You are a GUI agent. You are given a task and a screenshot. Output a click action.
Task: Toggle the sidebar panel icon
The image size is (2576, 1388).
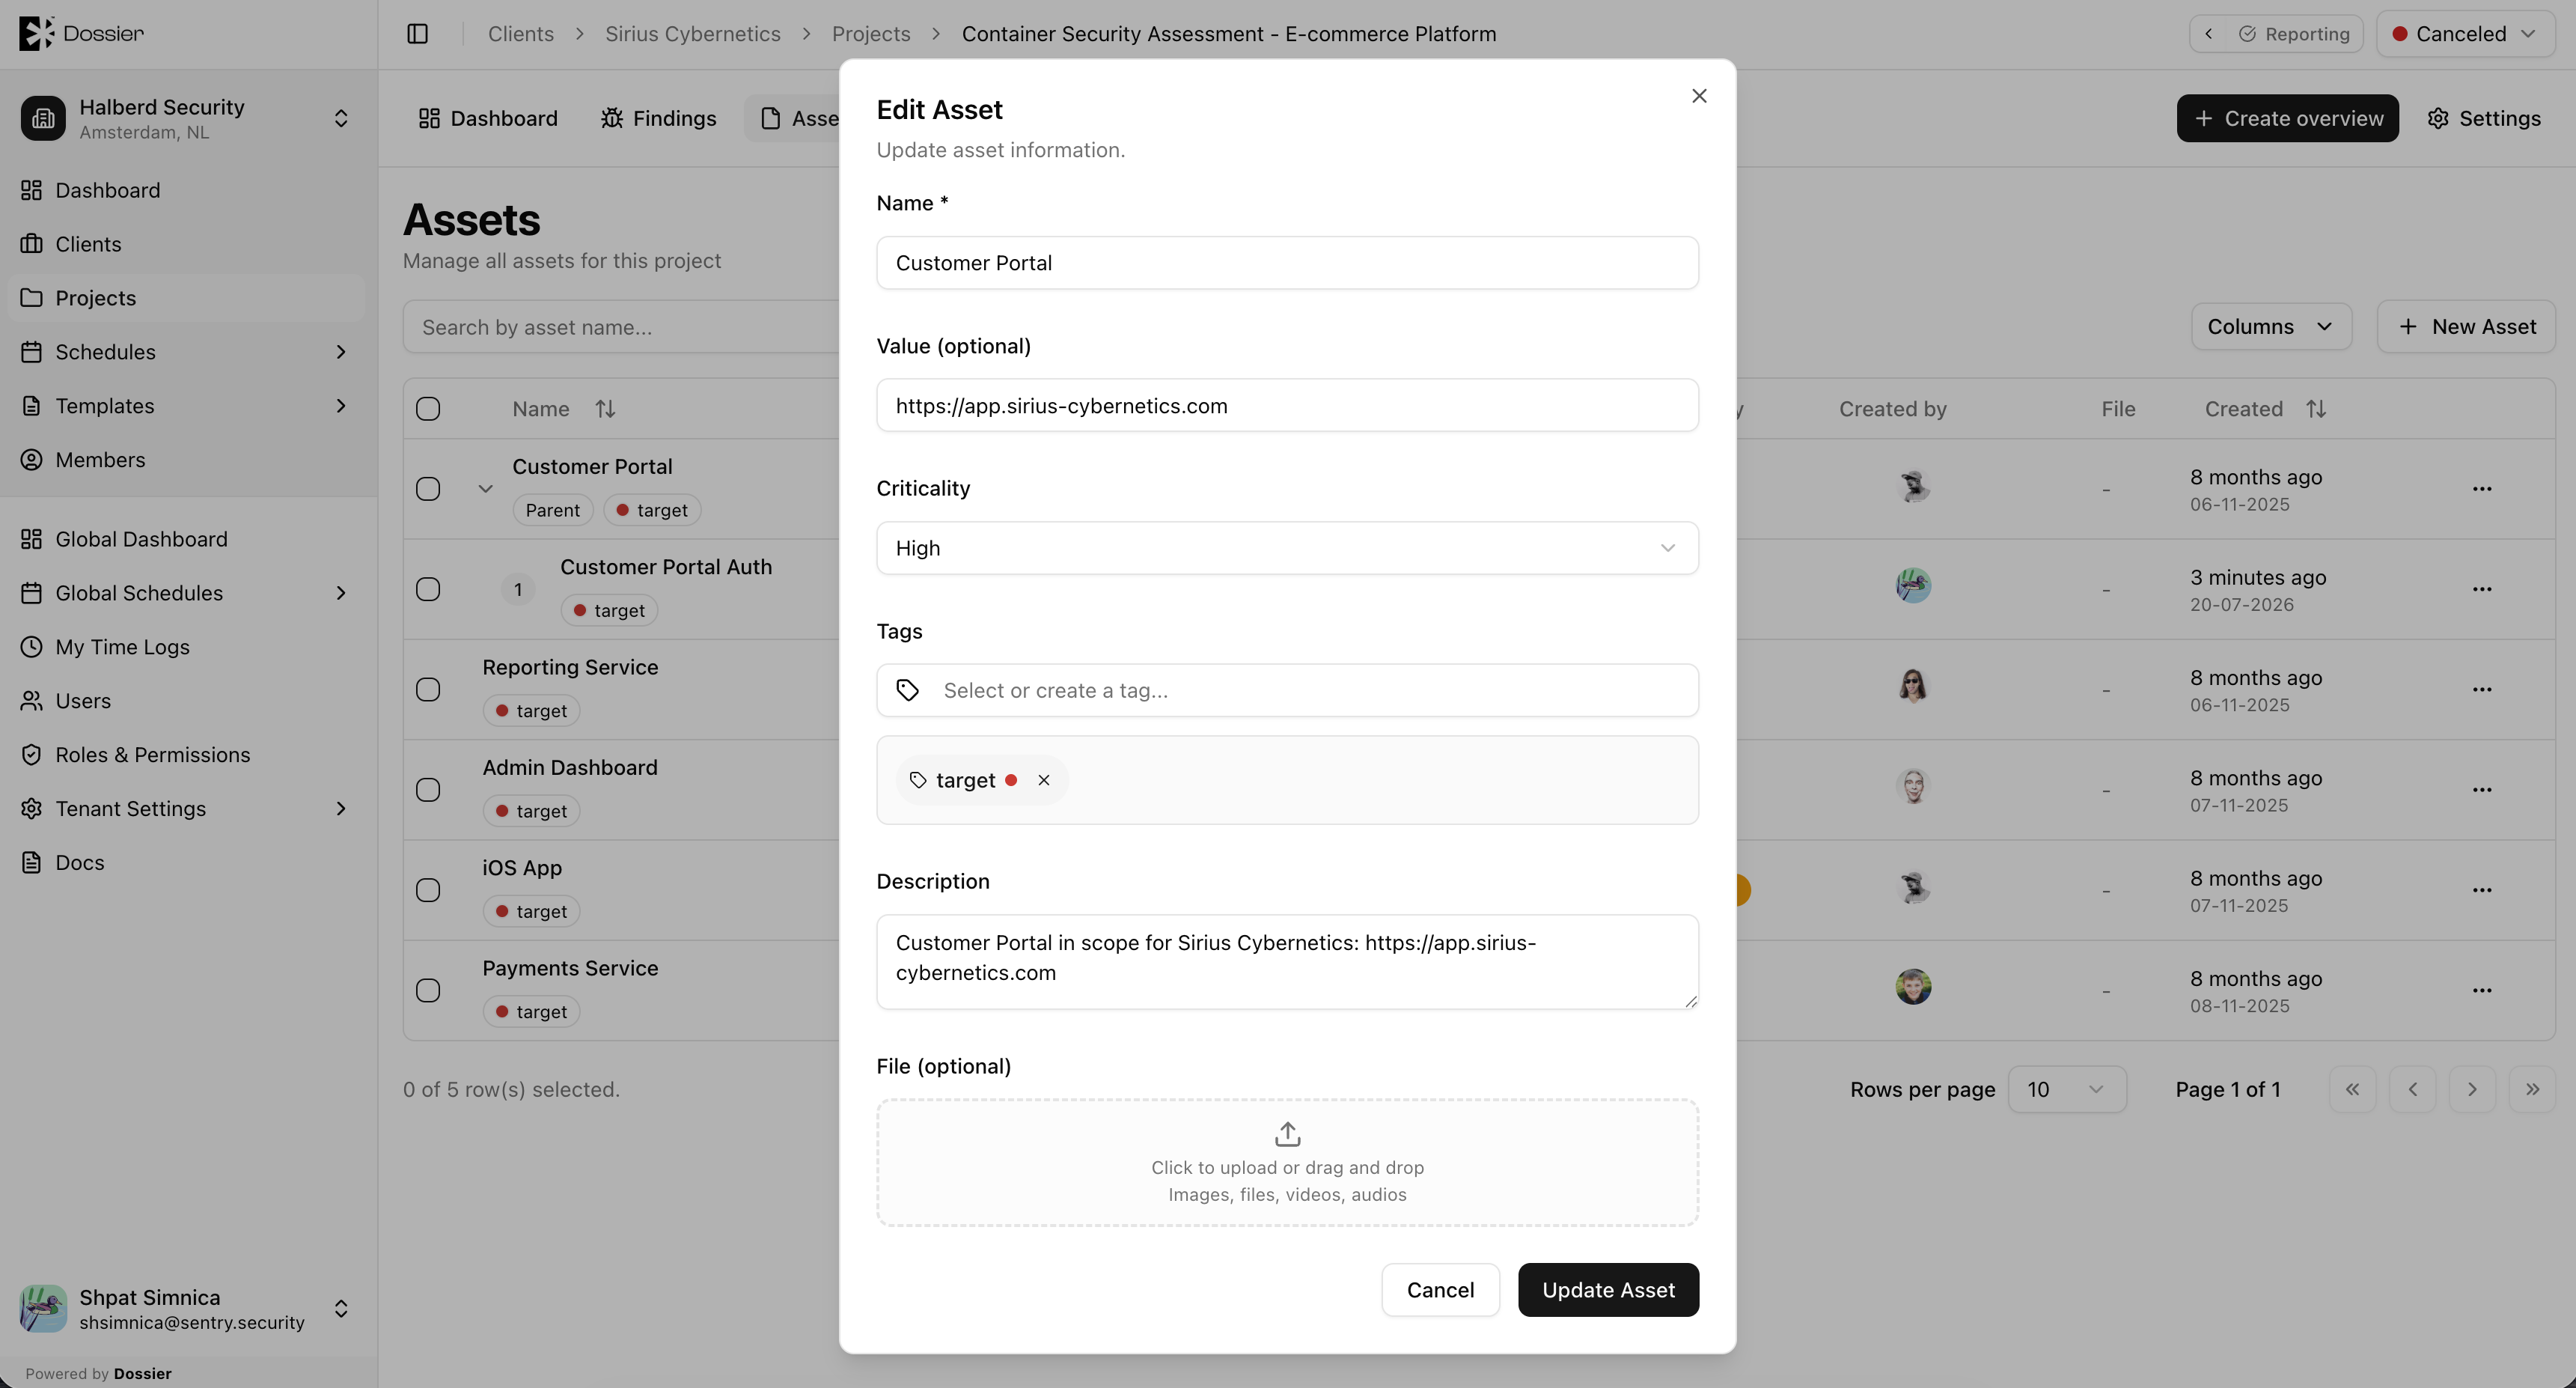418,34
